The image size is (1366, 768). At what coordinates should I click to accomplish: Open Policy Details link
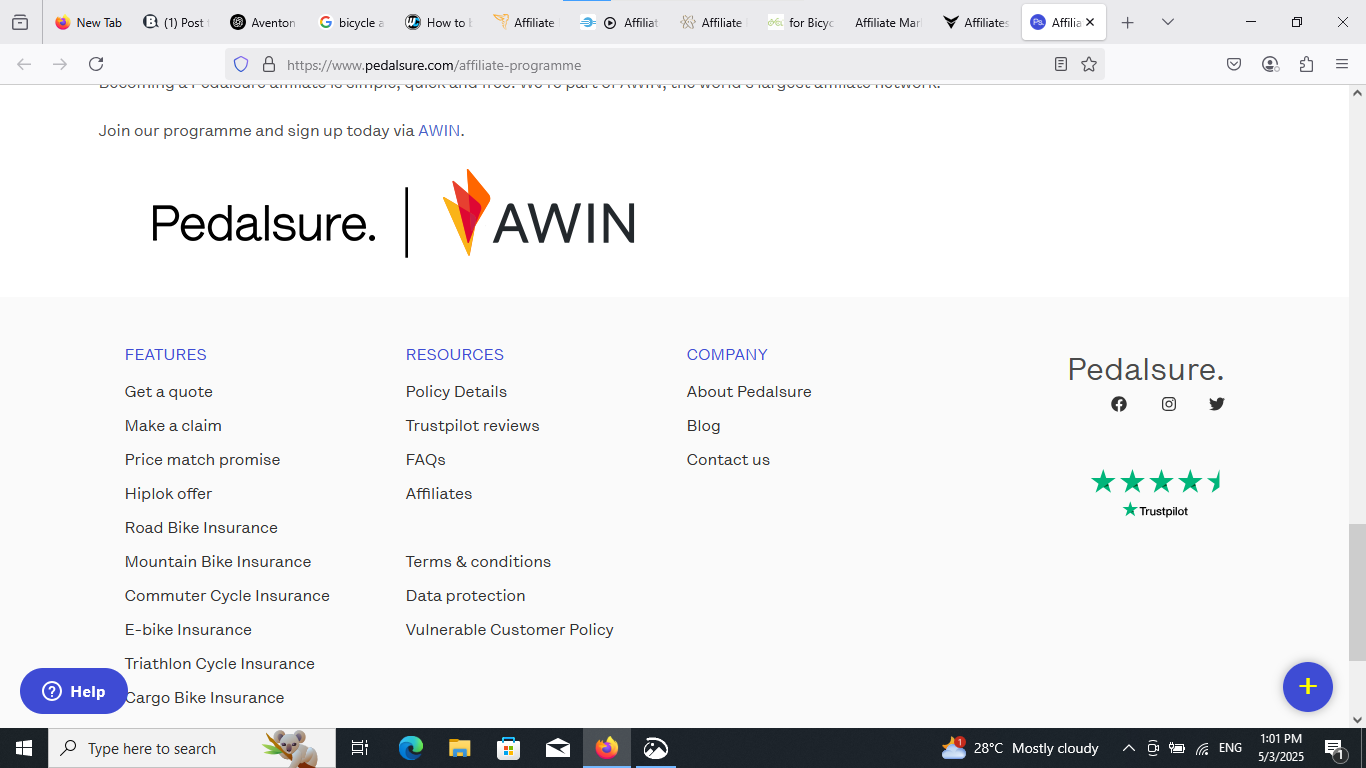click(x=456, y=392)
